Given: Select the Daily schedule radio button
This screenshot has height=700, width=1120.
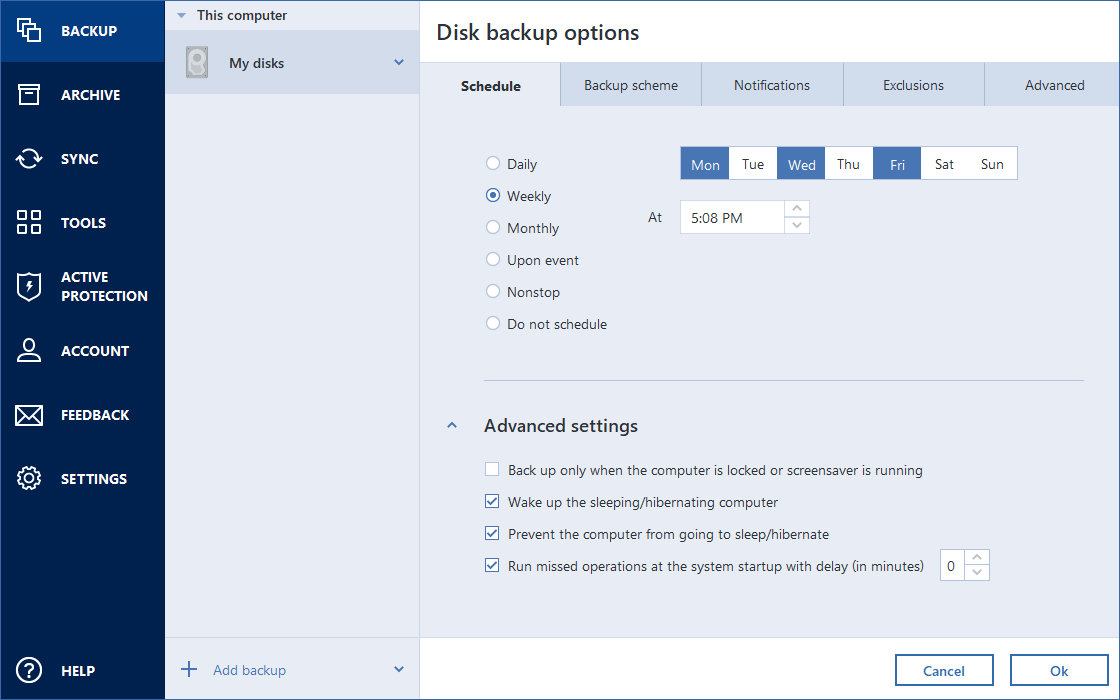Looking at the screenshot, I should point(493,164).
